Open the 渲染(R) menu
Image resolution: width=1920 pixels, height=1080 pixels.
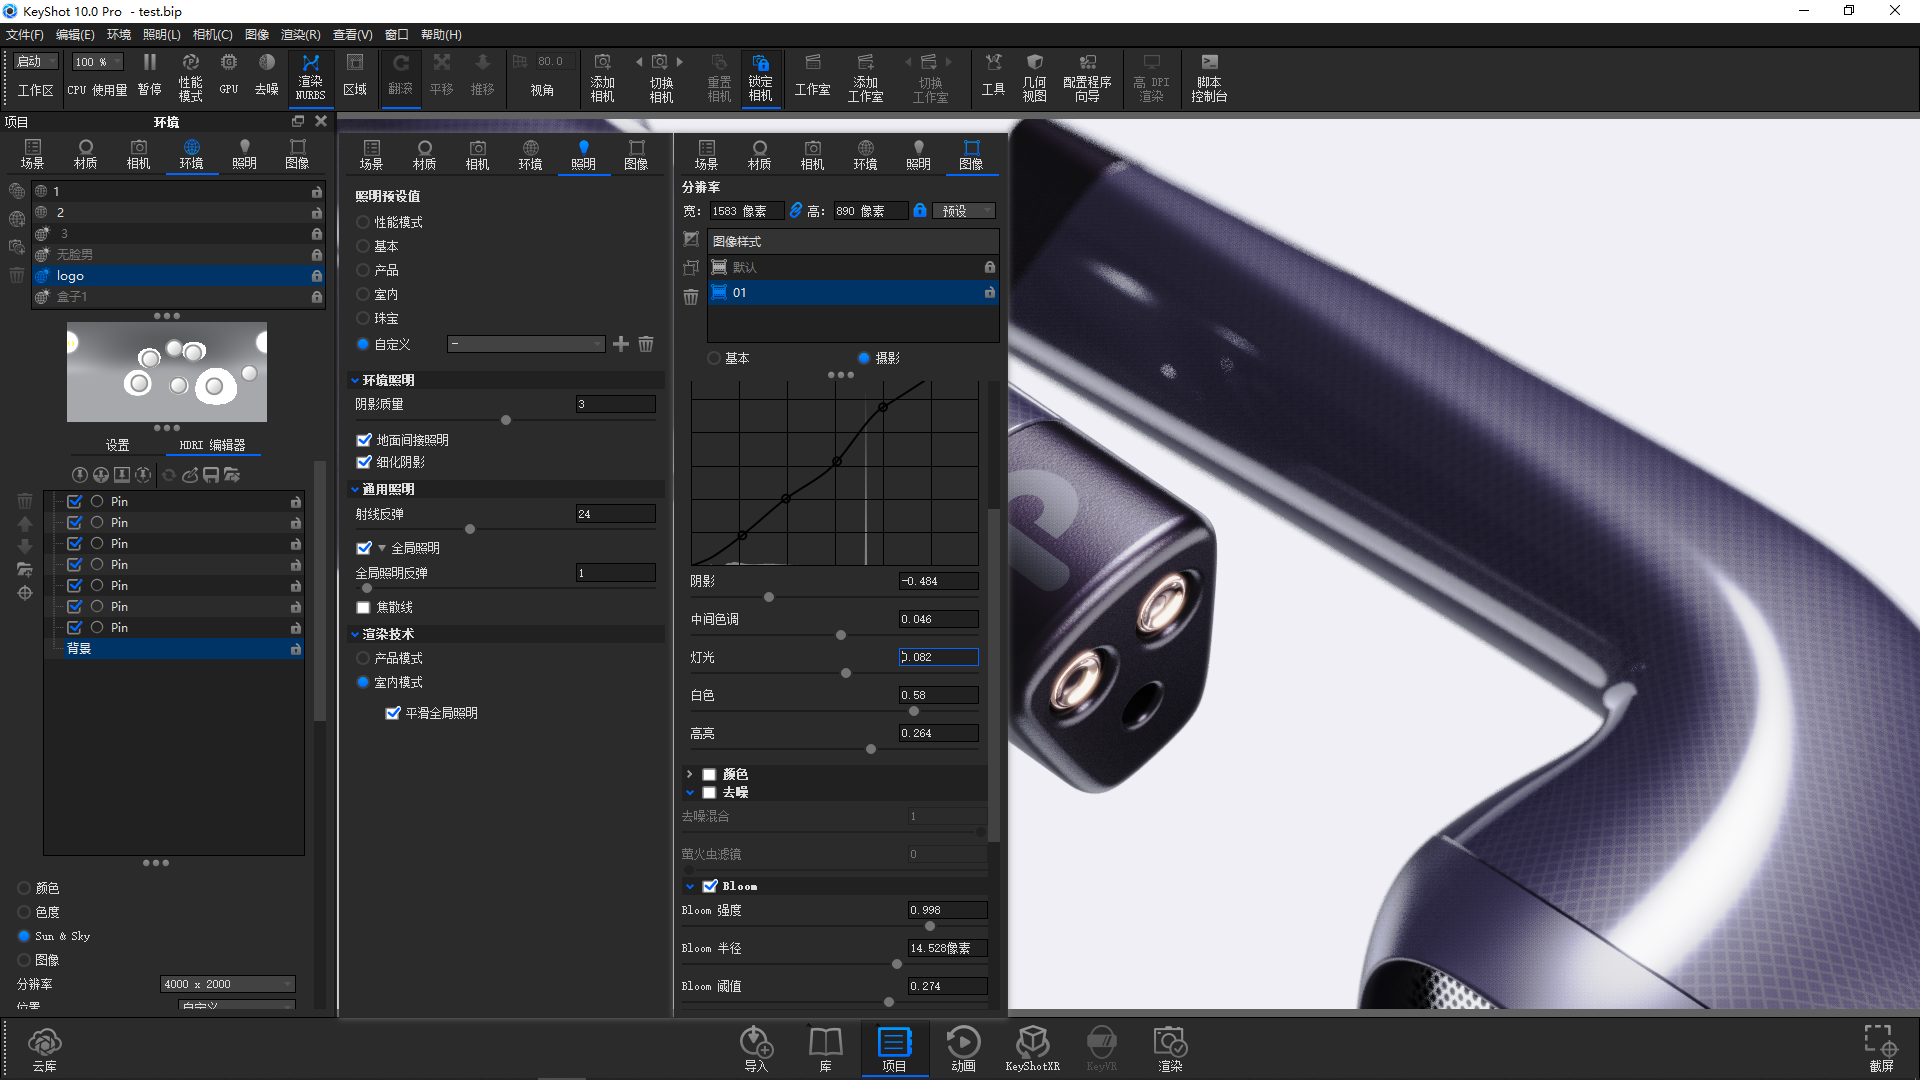coord(299,34)
